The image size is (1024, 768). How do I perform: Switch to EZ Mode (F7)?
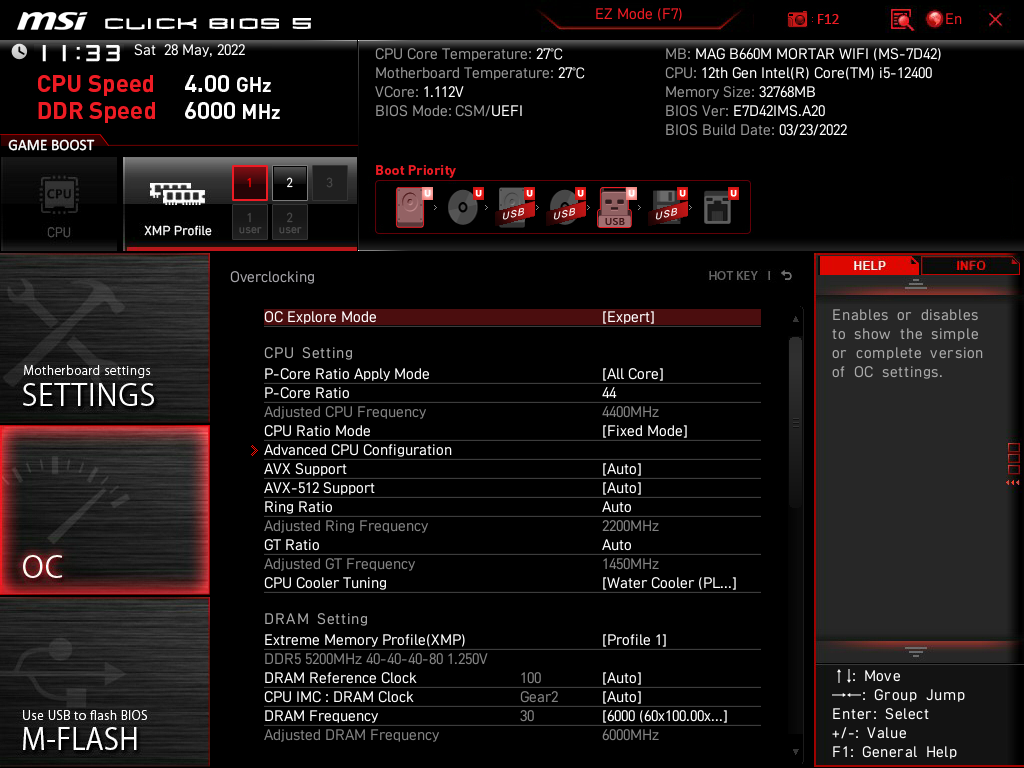[638, 14]
